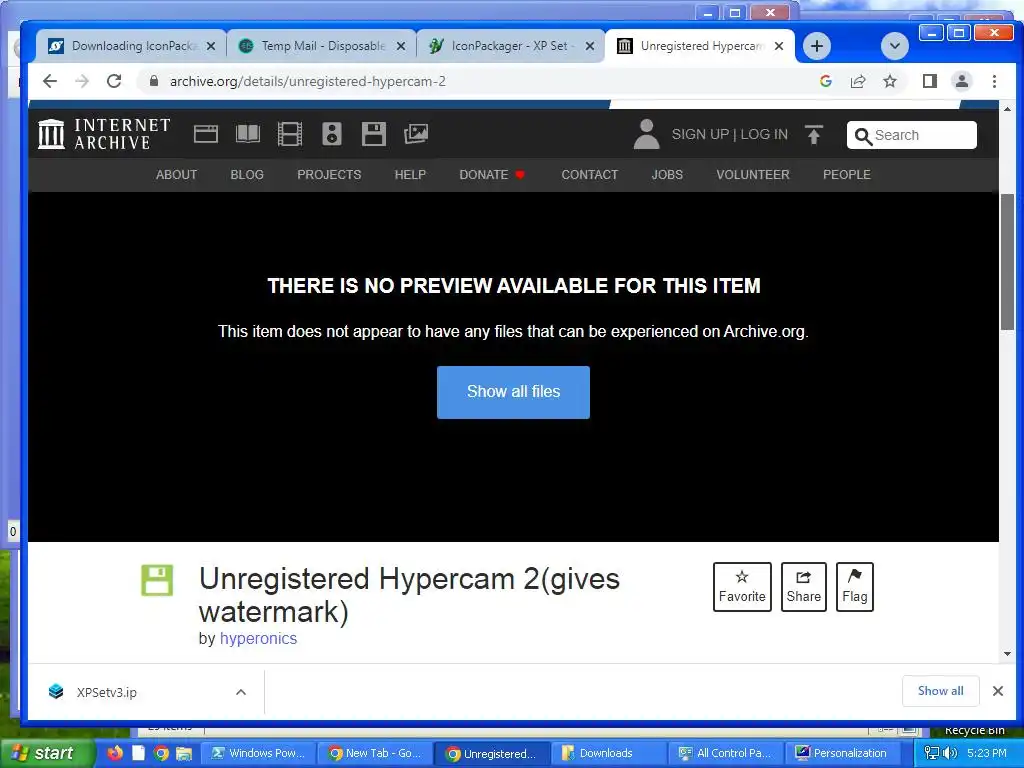
Task: Close the Temp Mail tab
Action: (x=400, y=46)
